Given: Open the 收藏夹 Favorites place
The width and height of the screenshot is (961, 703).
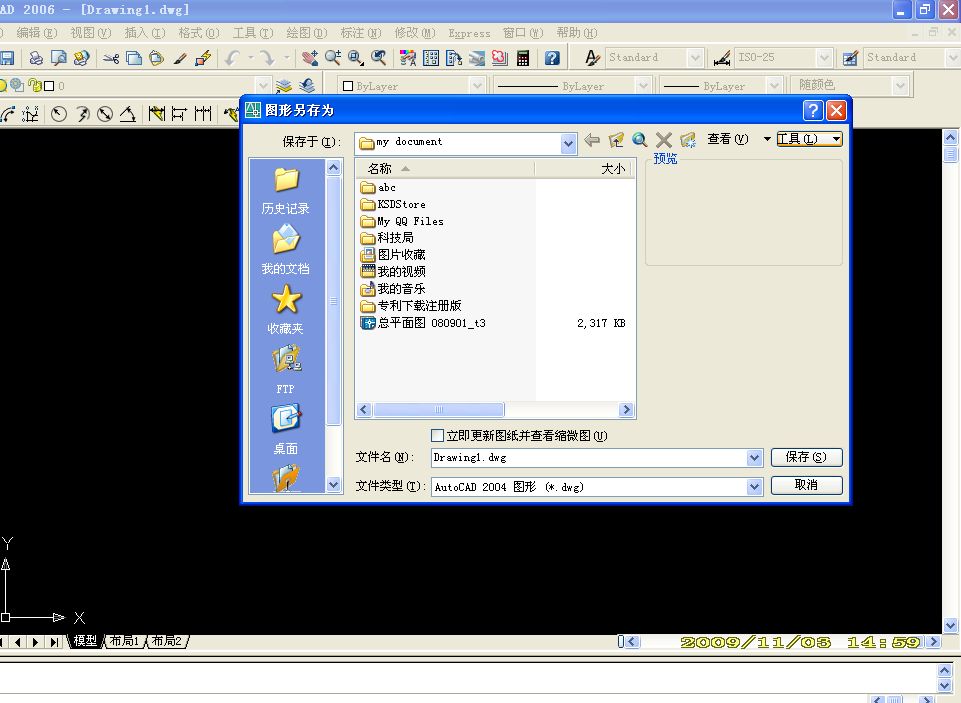Looking at the screenshot, I should click(286, 310).
